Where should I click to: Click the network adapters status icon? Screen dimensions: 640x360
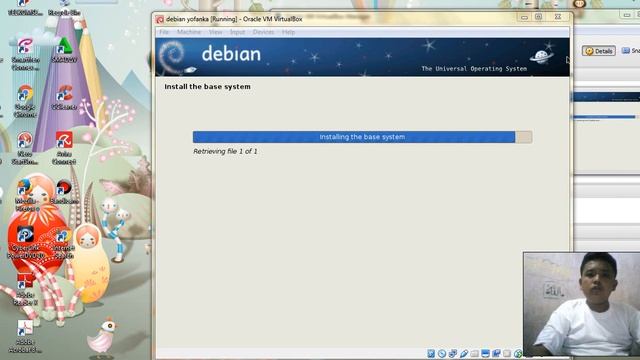pyautogui.click(x=453, y=353)
